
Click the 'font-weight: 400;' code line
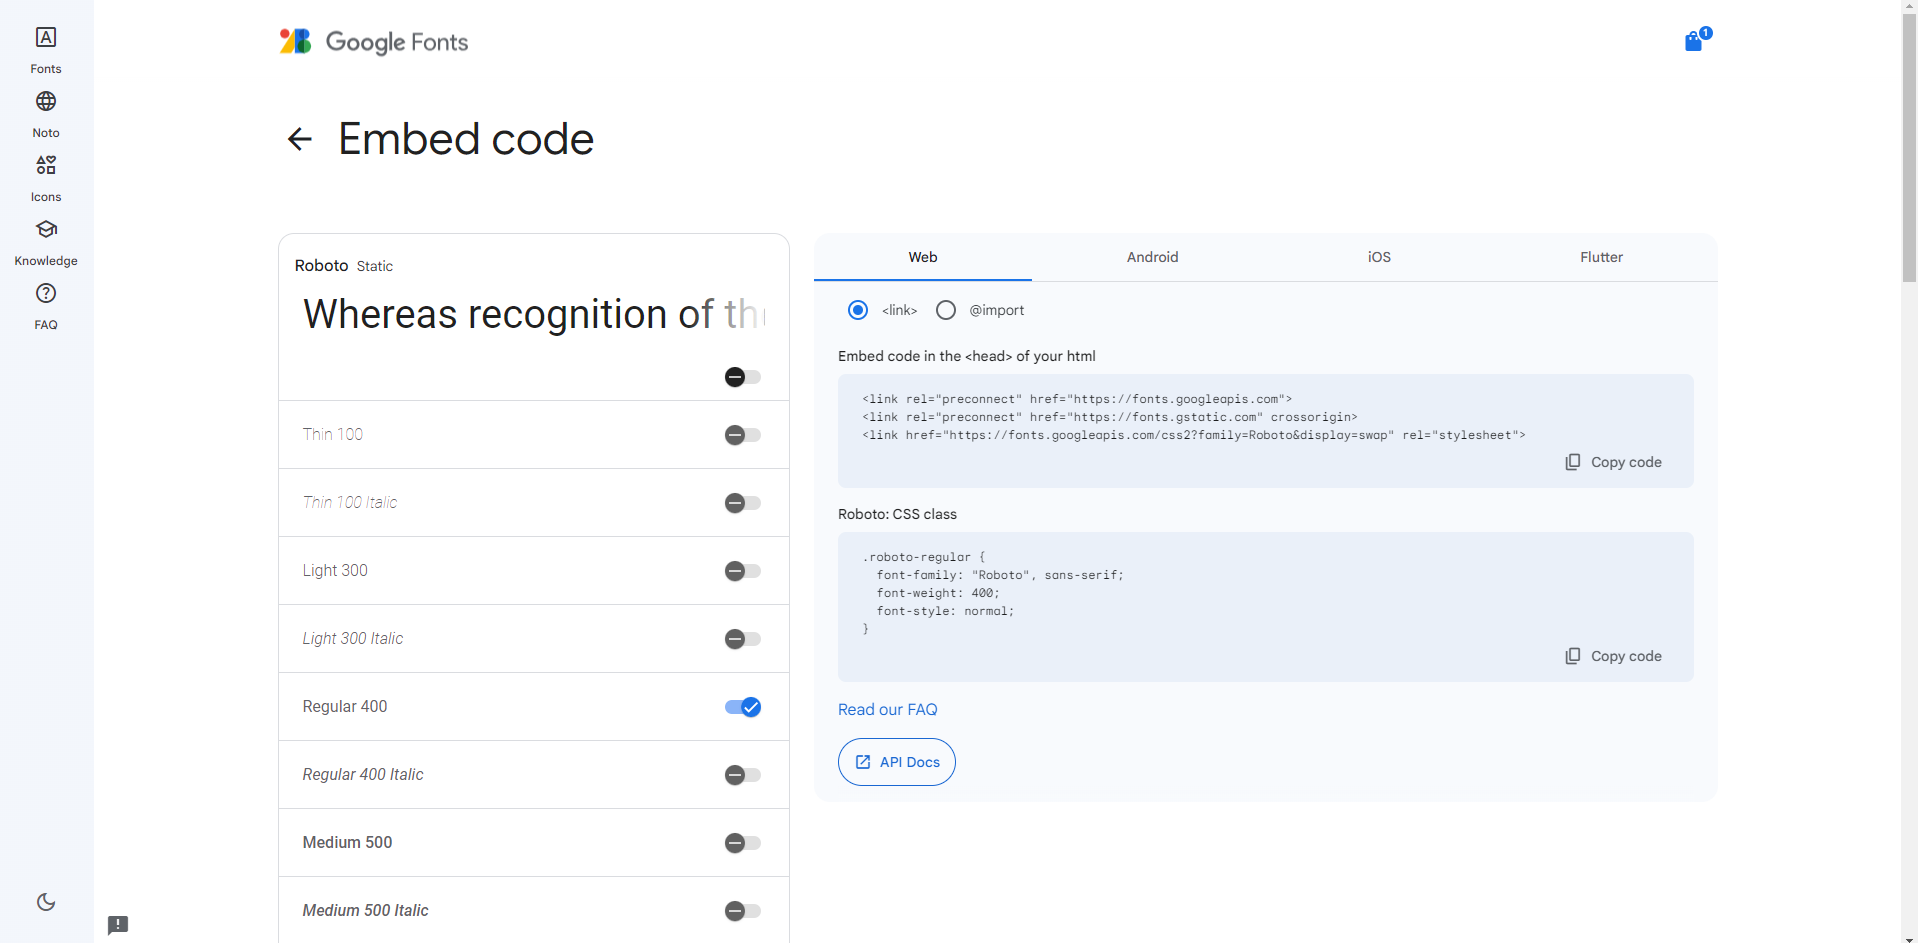pos(938,593)
